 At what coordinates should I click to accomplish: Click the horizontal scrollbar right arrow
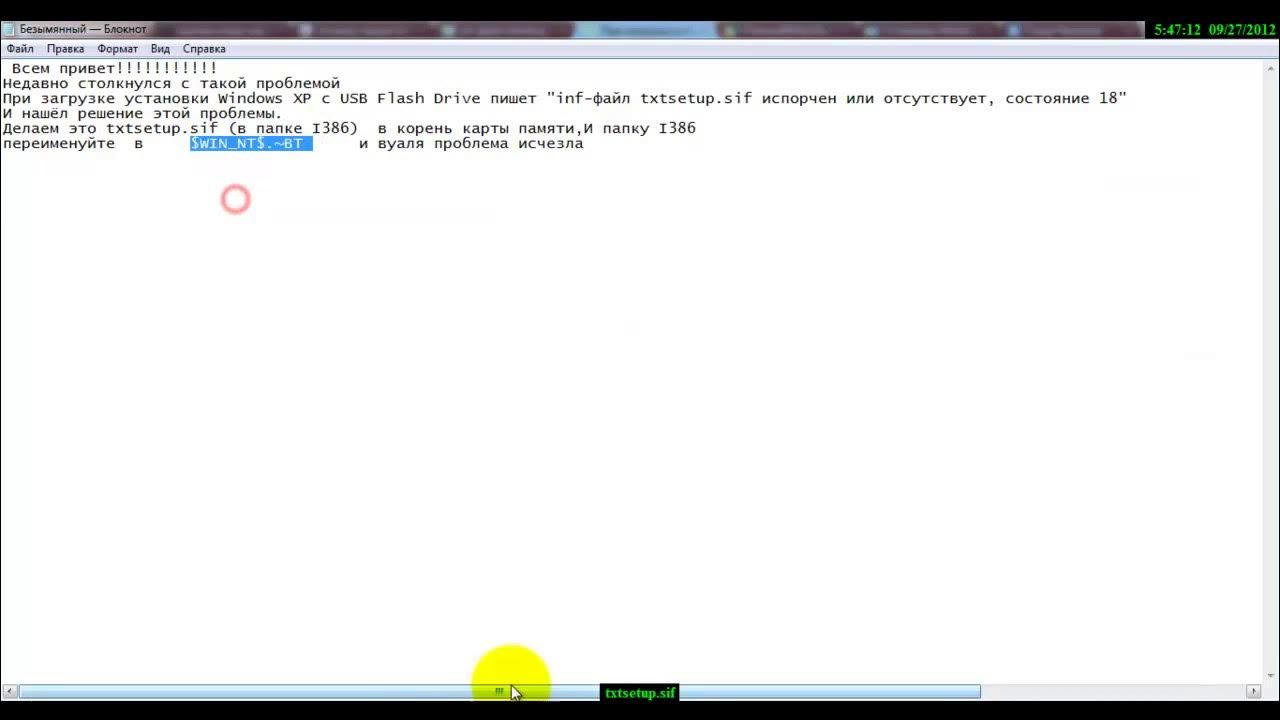[x=1253, y=691]
